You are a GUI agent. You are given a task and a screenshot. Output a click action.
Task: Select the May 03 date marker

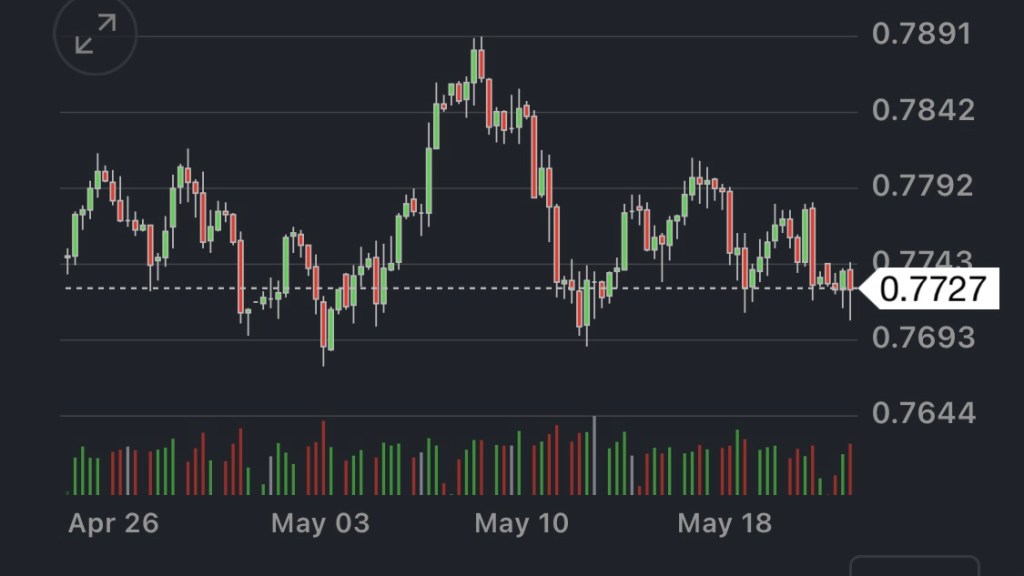click(x=320, y=523)
